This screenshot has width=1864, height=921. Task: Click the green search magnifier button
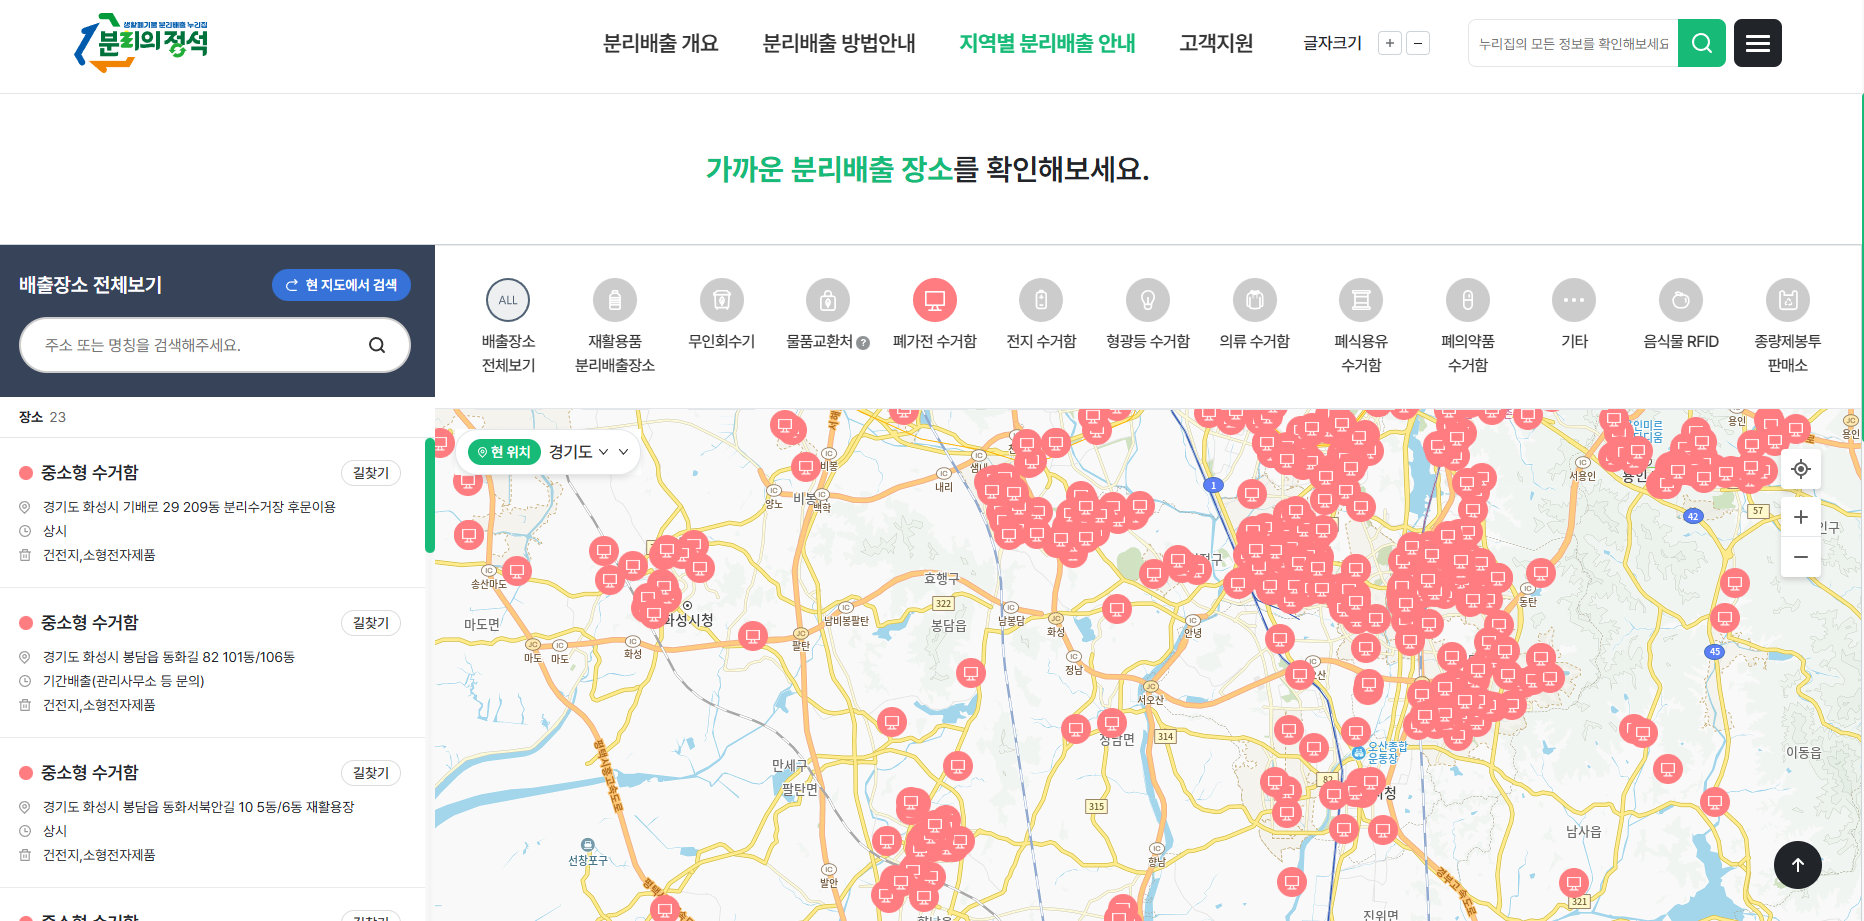(x=1702, y=43)
